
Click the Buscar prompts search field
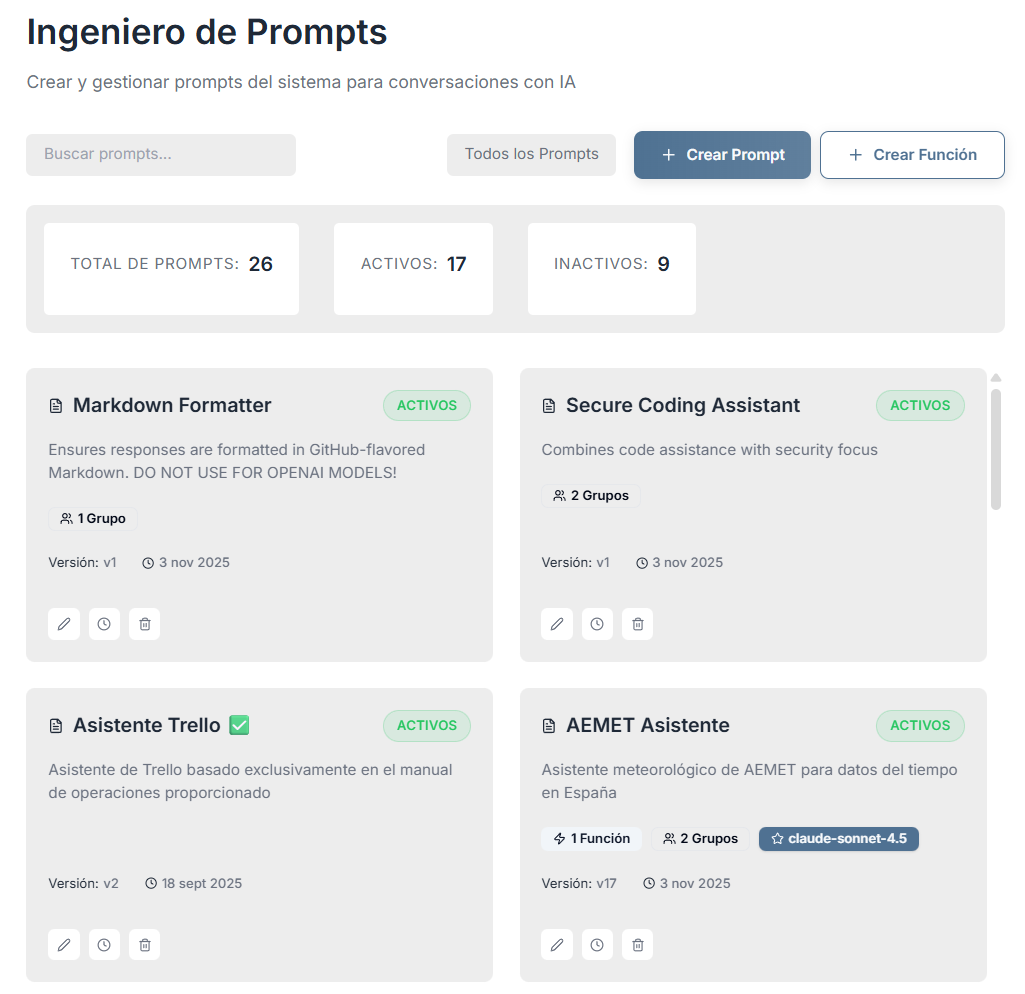(160, 154)
